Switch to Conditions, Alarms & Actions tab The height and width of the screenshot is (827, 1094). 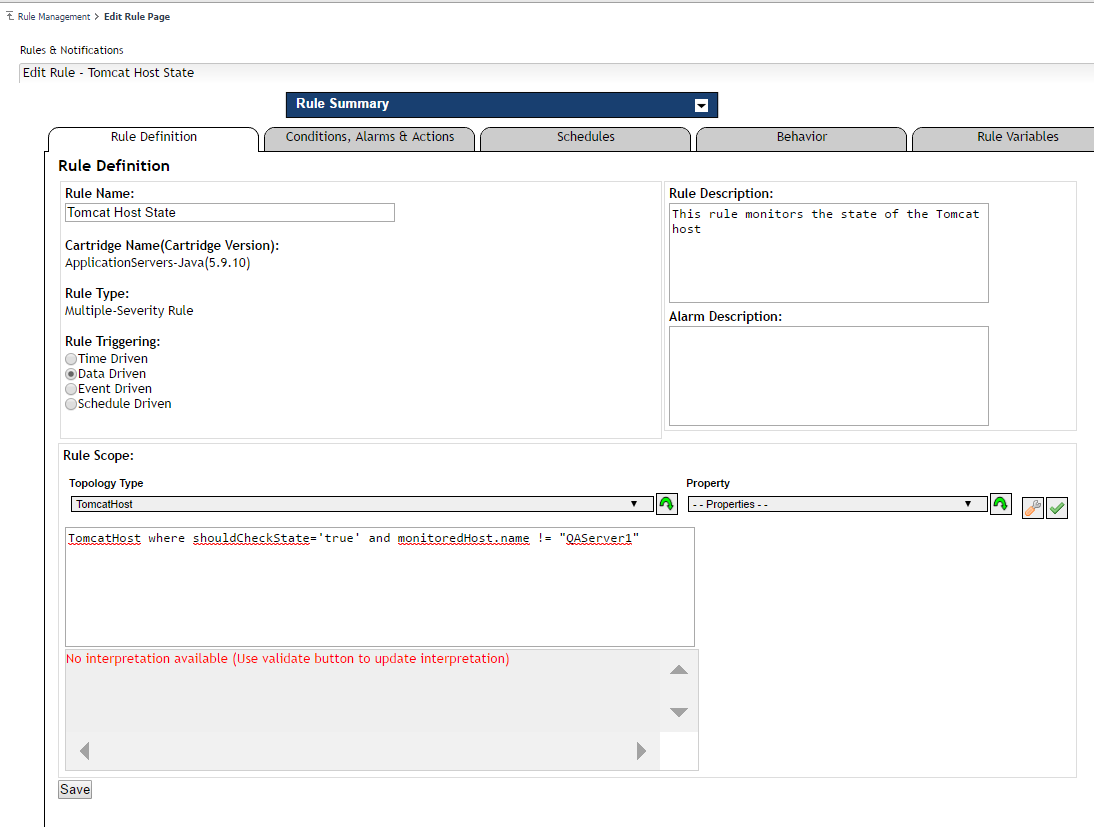[x=369, y=137]
